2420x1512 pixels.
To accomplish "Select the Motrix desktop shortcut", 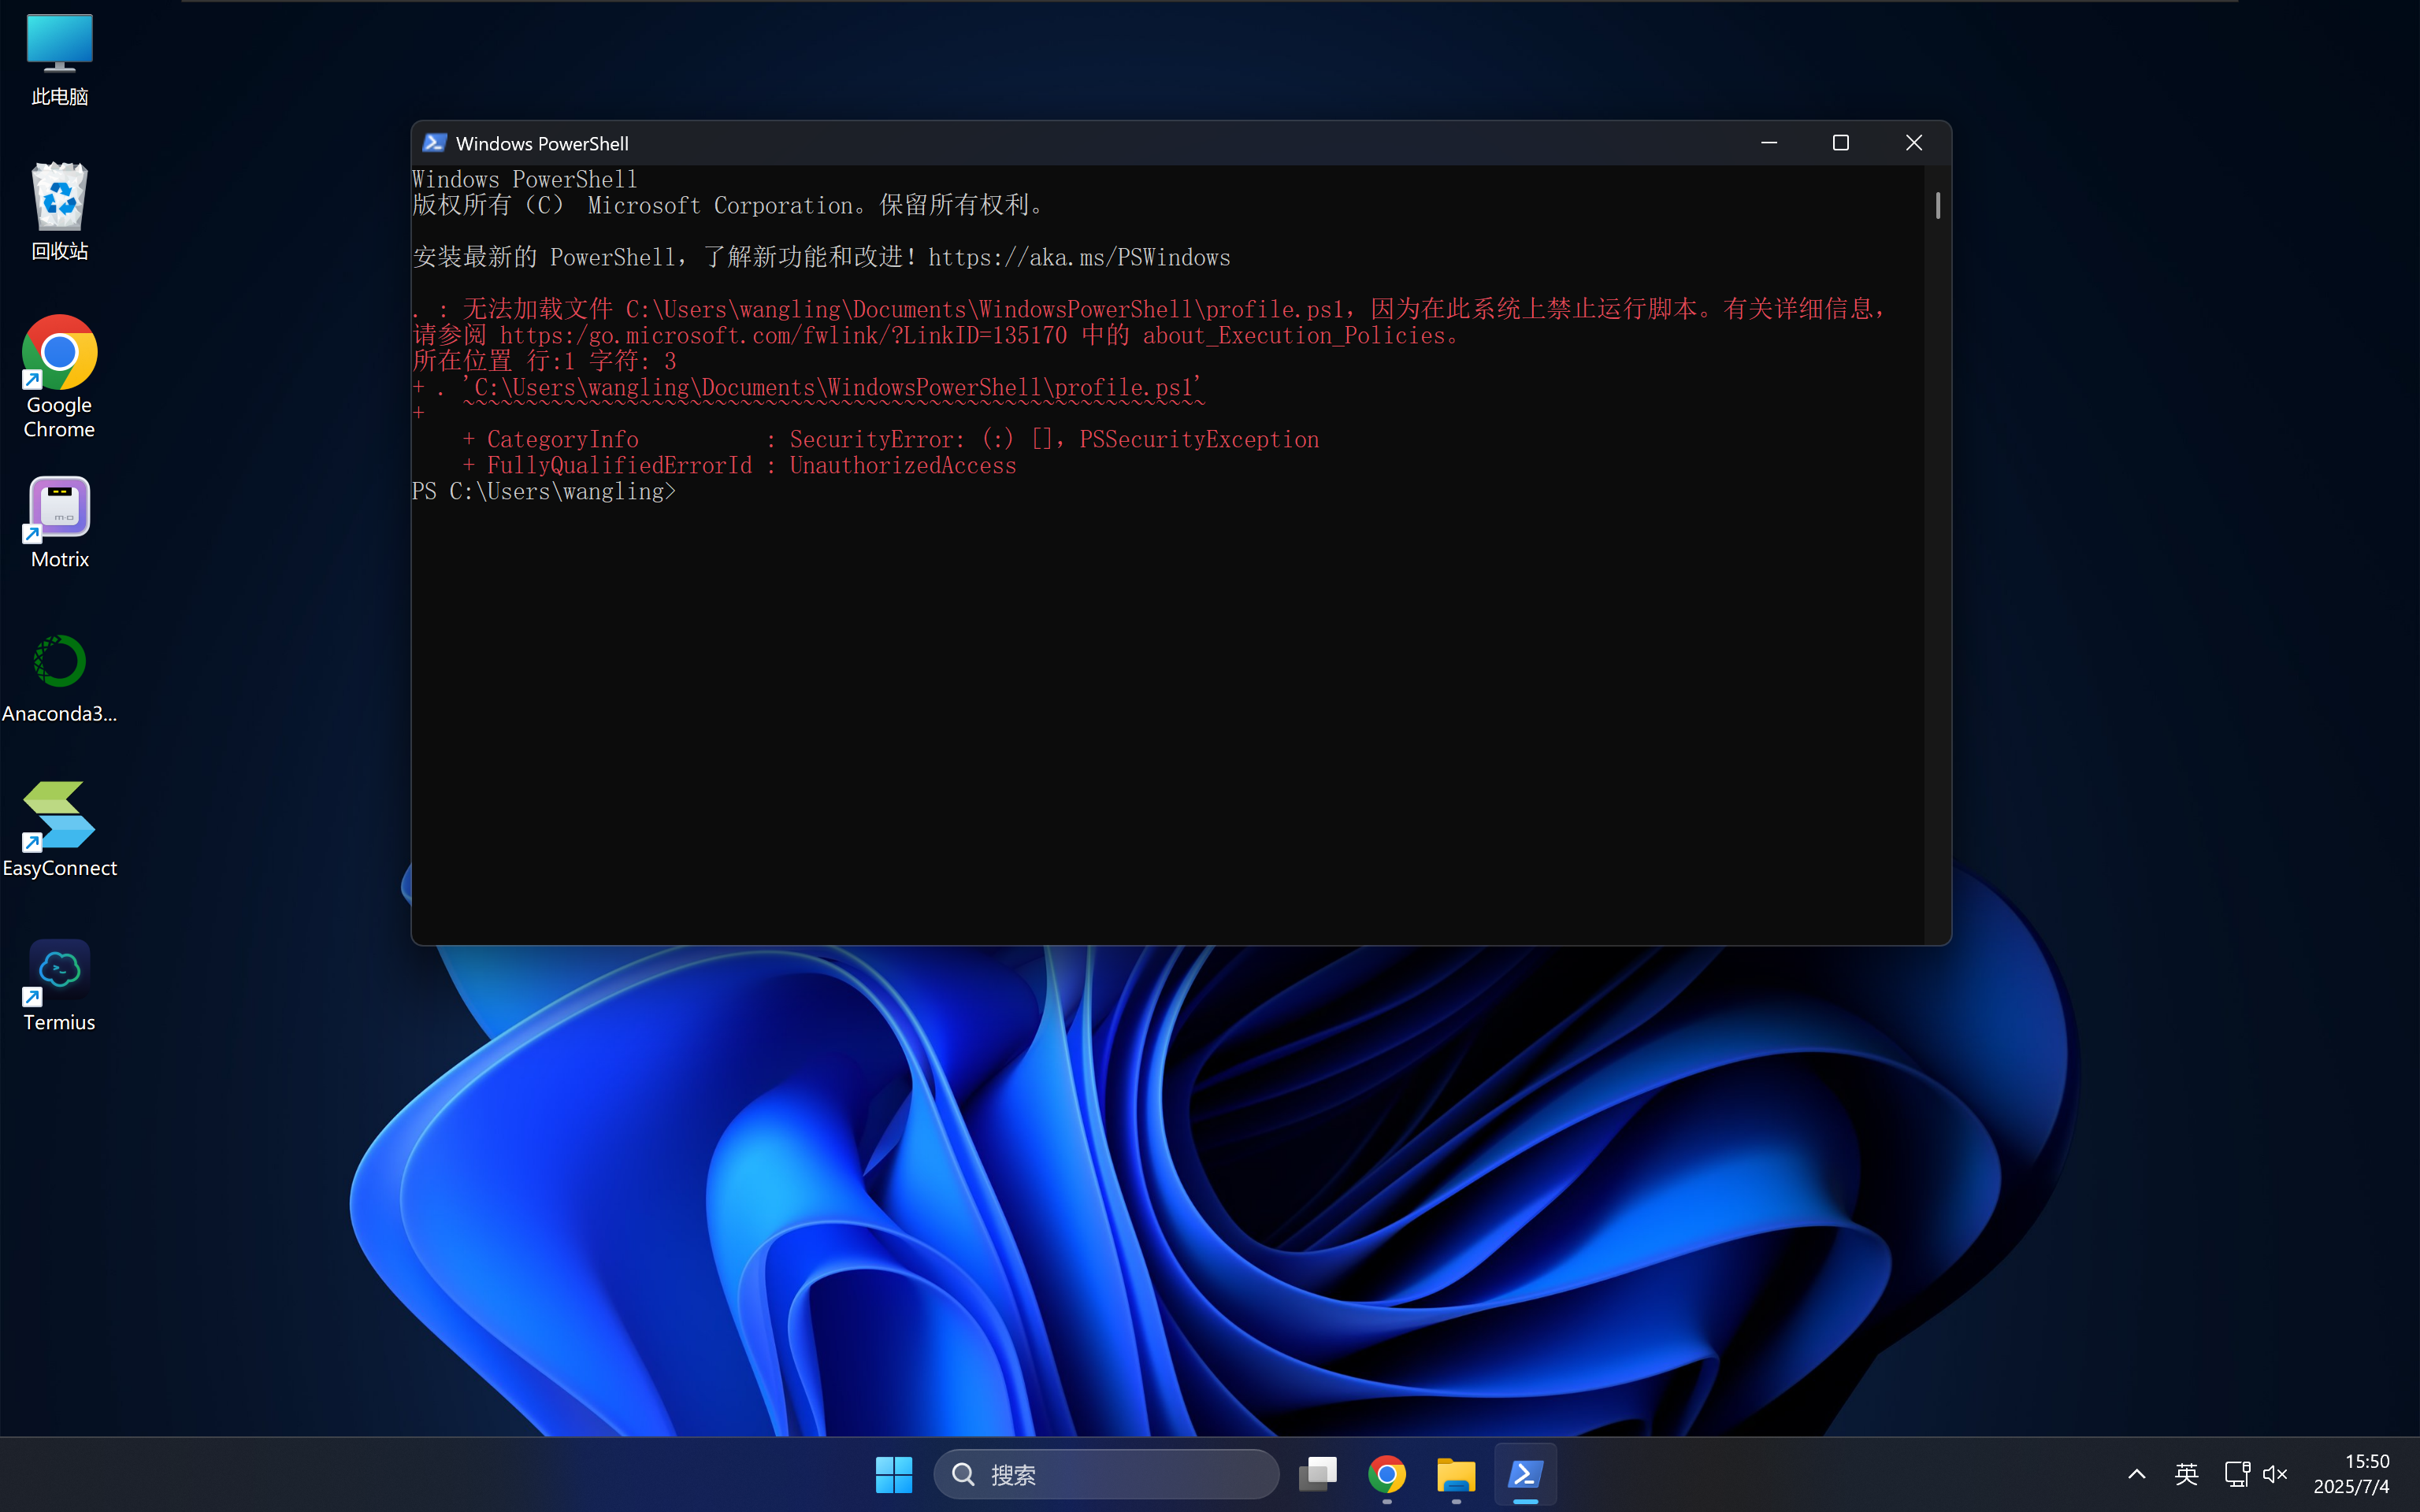I will pos(59,523).
